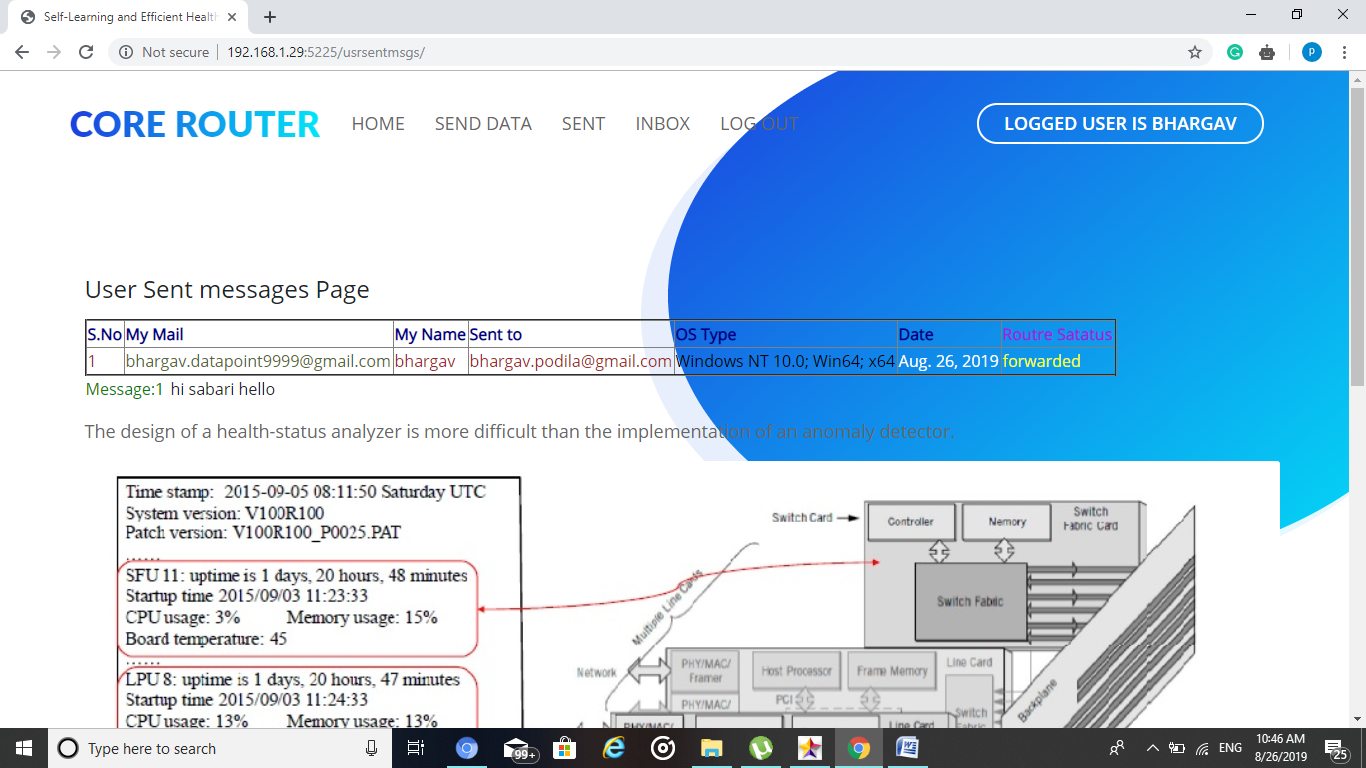Click the browser forward arrow
1366x768 pixels.
[54, 52]
